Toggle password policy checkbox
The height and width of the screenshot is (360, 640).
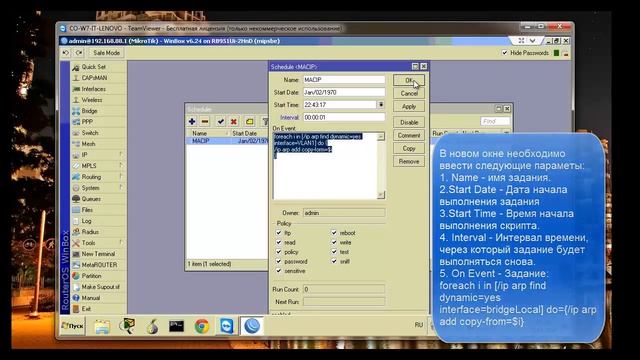pyautogui.click(x=279, y=261)
